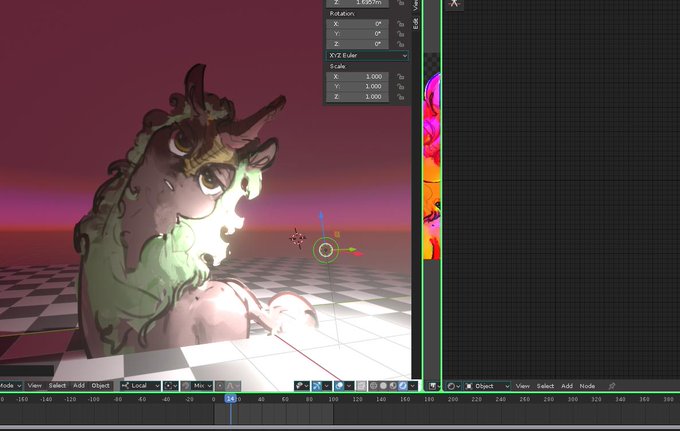Open the View menu in the 3D viewport header
This screenshot has width=680, height=431.
click(35, 385)
